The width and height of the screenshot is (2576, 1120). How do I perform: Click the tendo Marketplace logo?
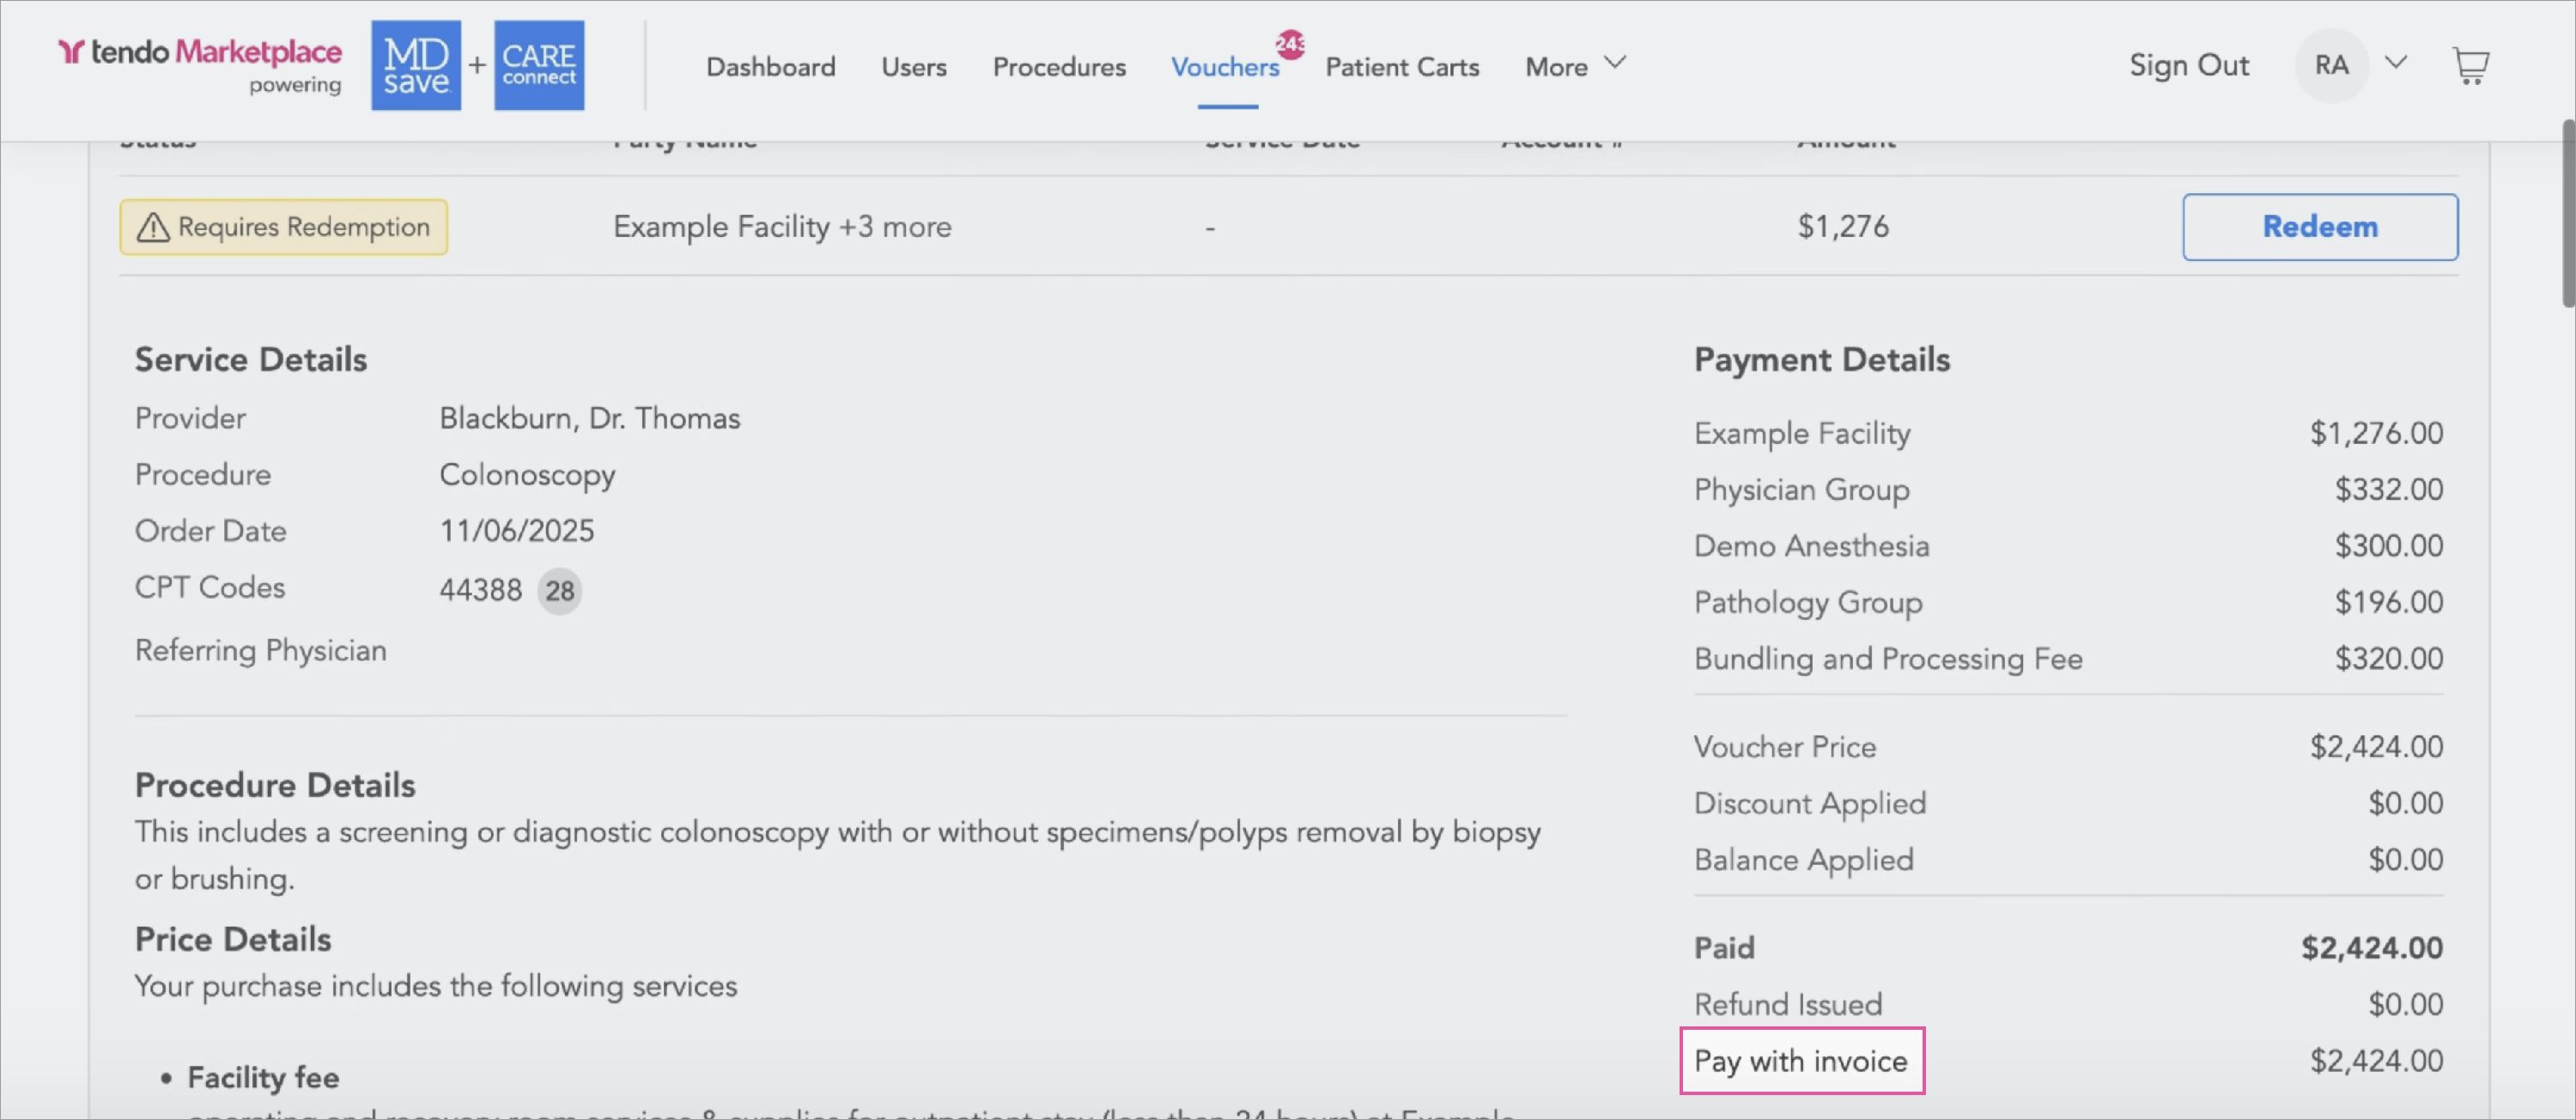tap(200, 52)
